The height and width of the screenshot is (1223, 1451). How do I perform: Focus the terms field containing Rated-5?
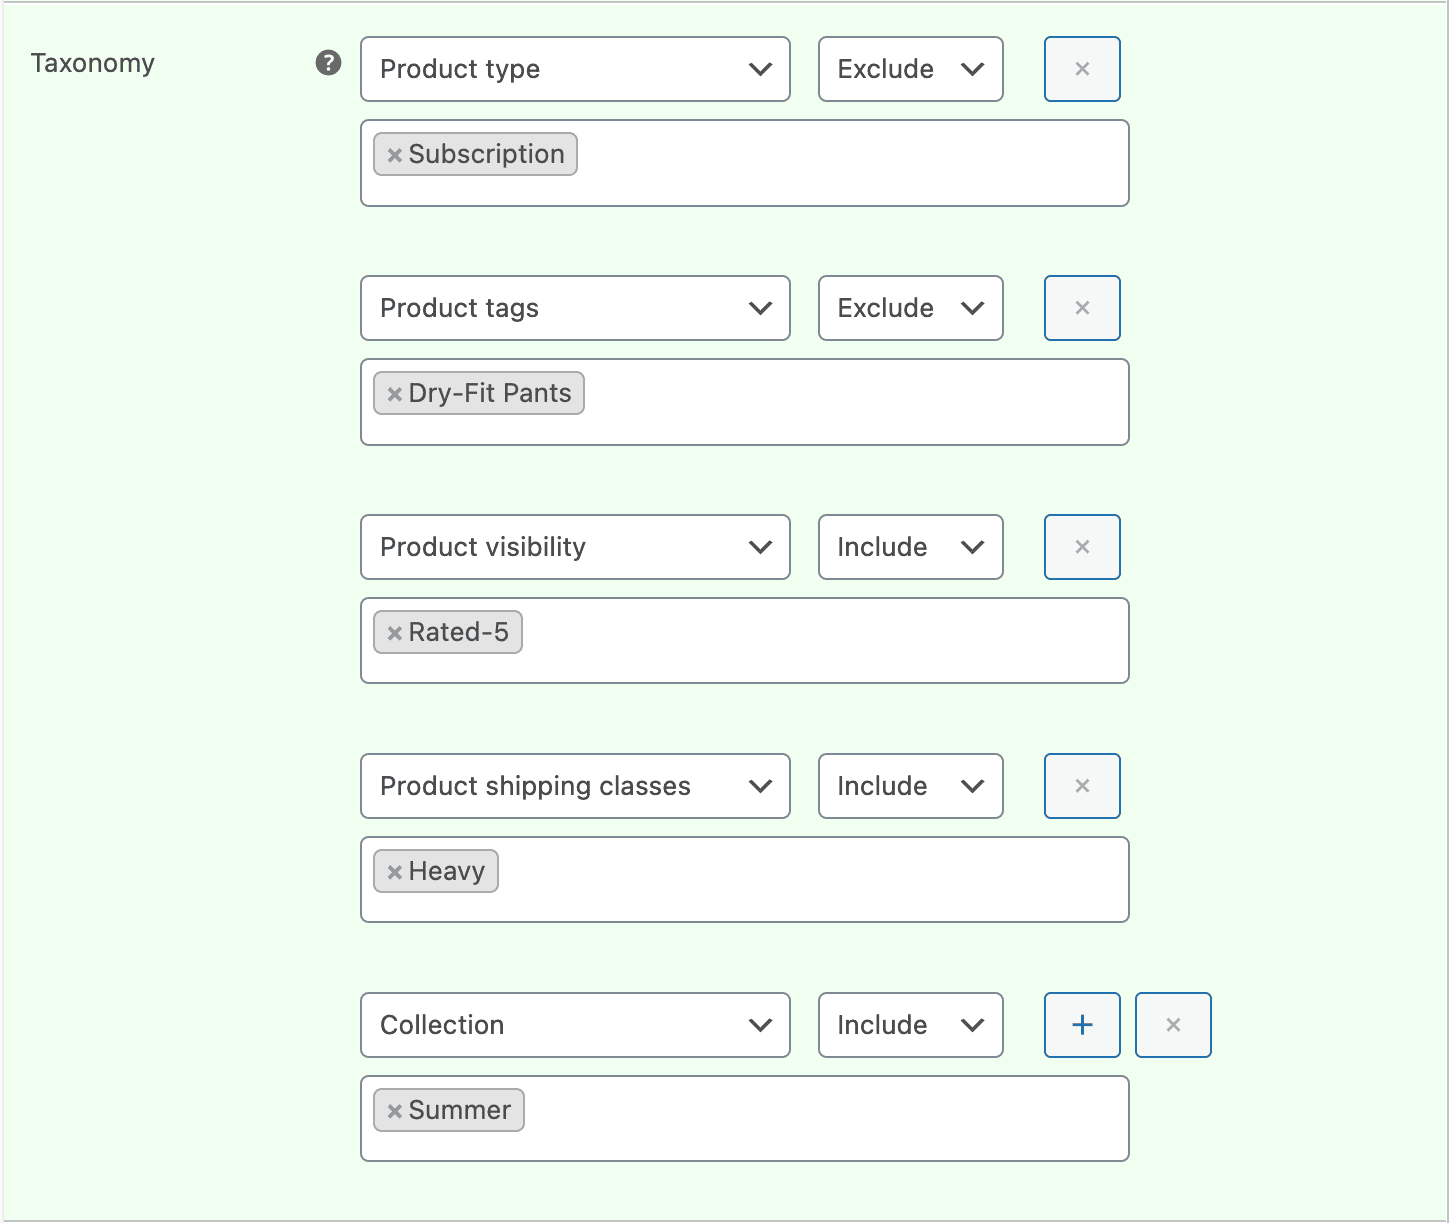pos(744,641)
